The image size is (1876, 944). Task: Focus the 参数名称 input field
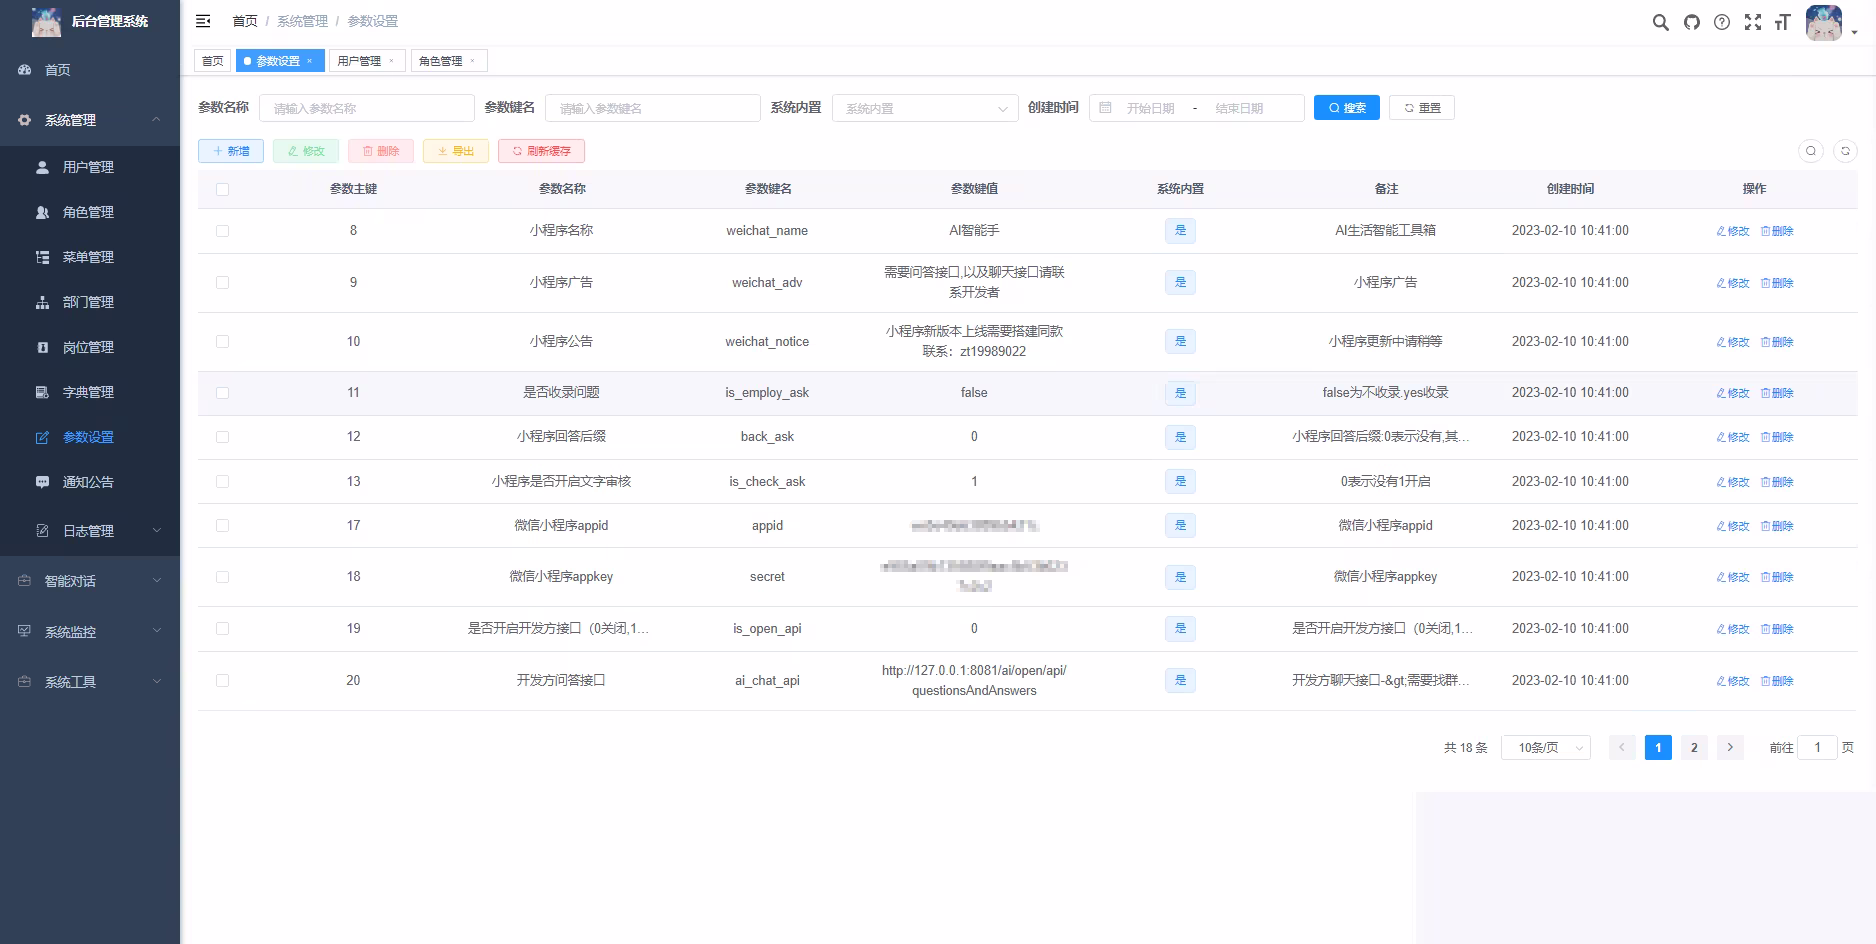[x=367, y=108]
